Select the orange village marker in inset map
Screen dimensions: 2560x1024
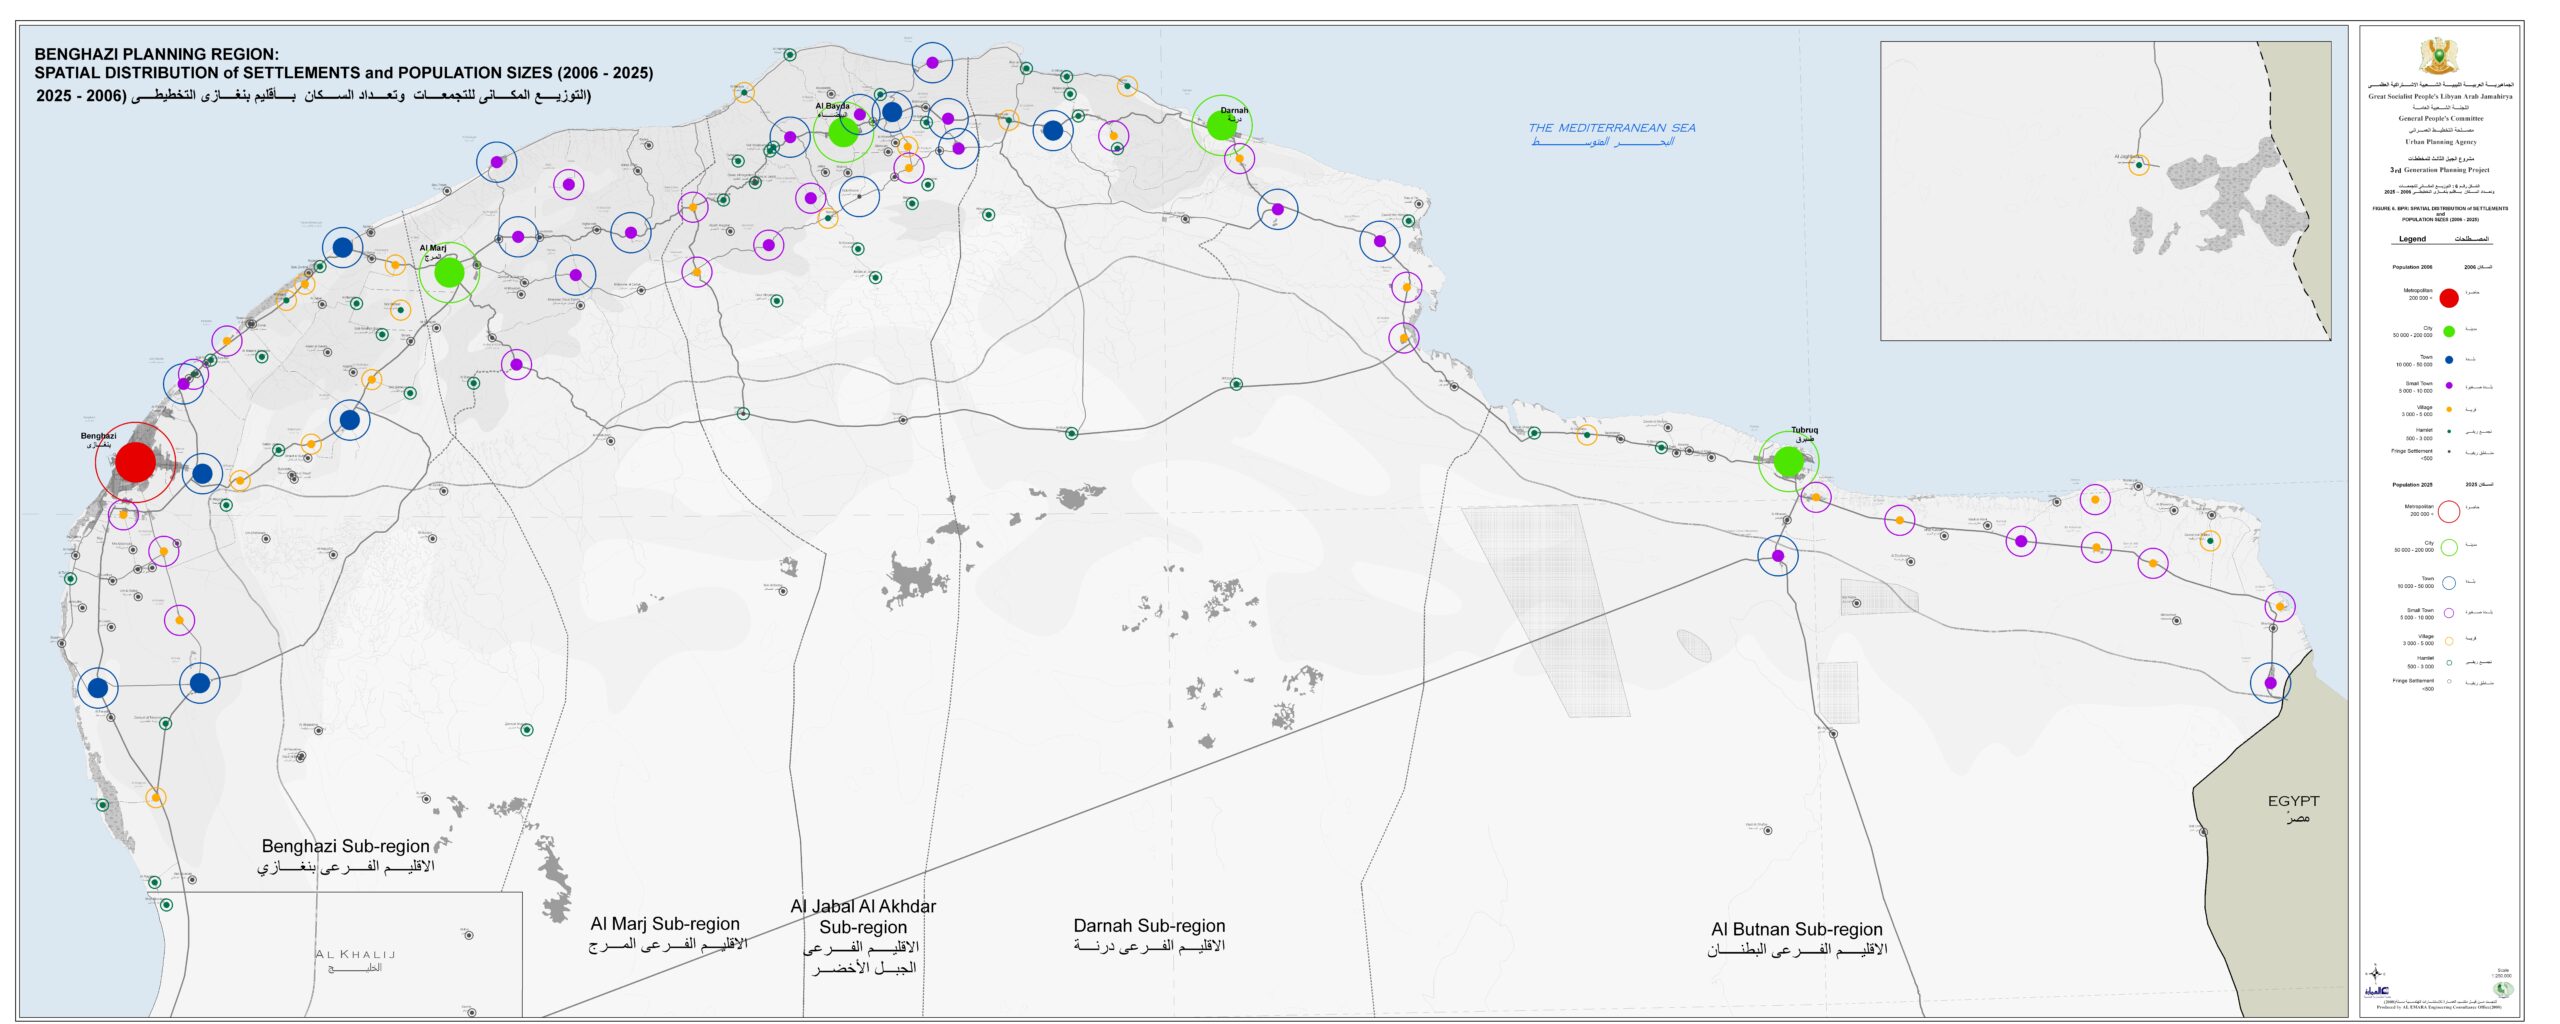pos(2139,165)
